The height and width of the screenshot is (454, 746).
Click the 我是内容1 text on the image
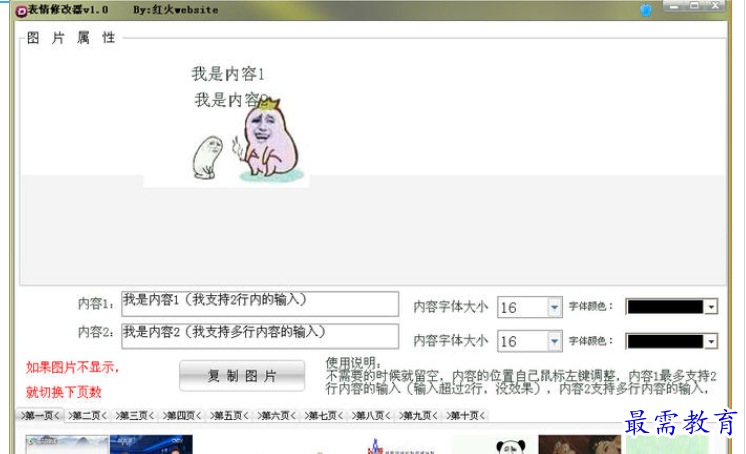227,74
